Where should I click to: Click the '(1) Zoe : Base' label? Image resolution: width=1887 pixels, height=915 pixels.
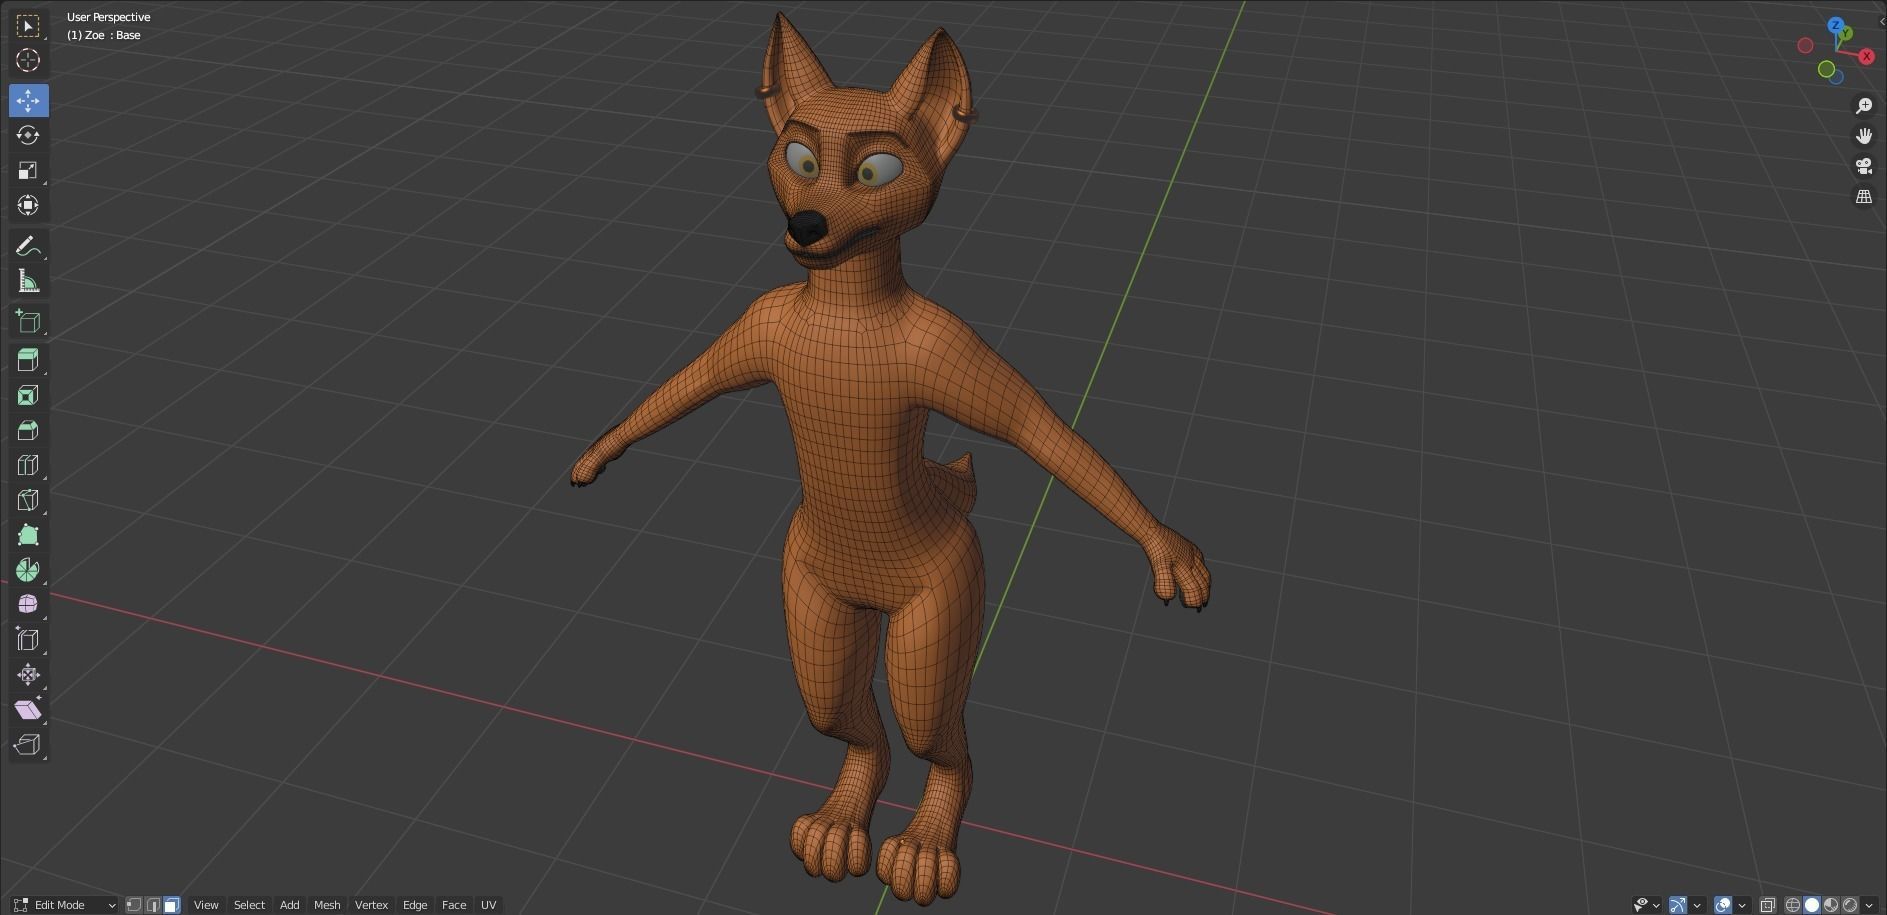pyautogui.click(x=104, y=35)
